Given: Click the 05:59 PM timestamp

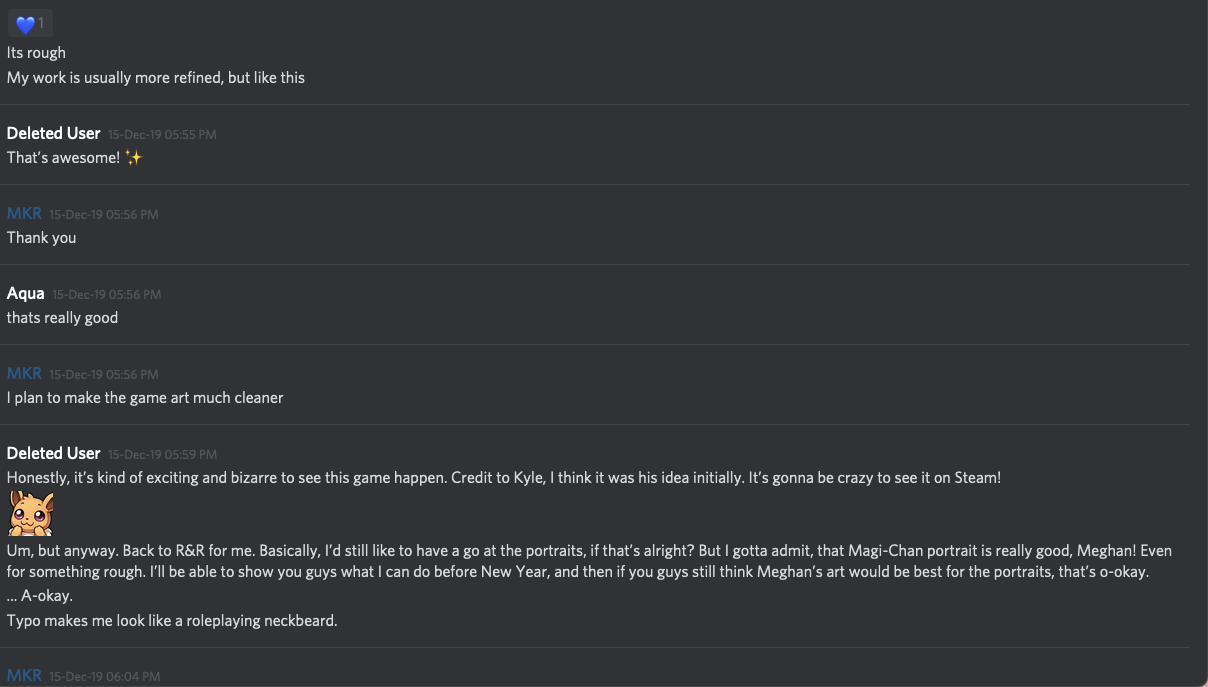Looking at the screenshot, I should click(x=162, y=454).
